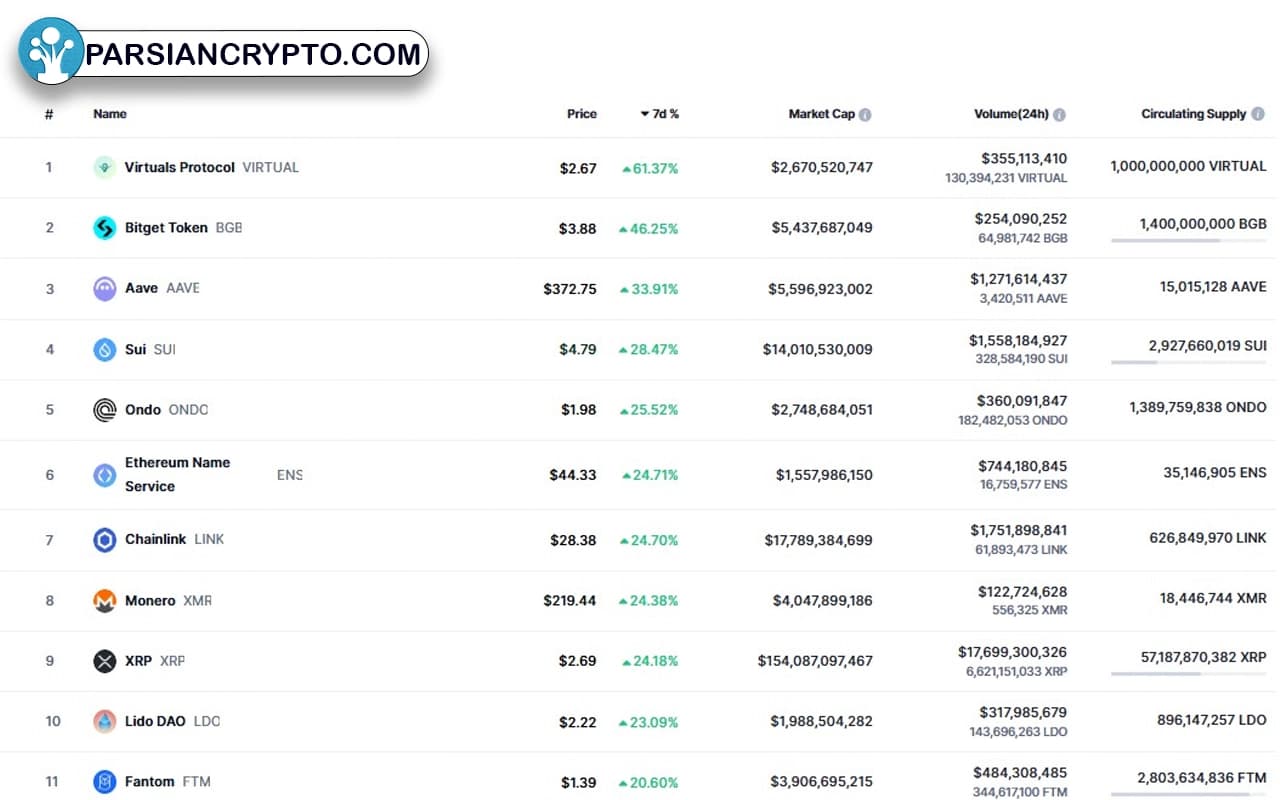This screenshot has height=800, width=1280.
Task: Click the Aave ghost logo icon
Action: click(105, 289)
